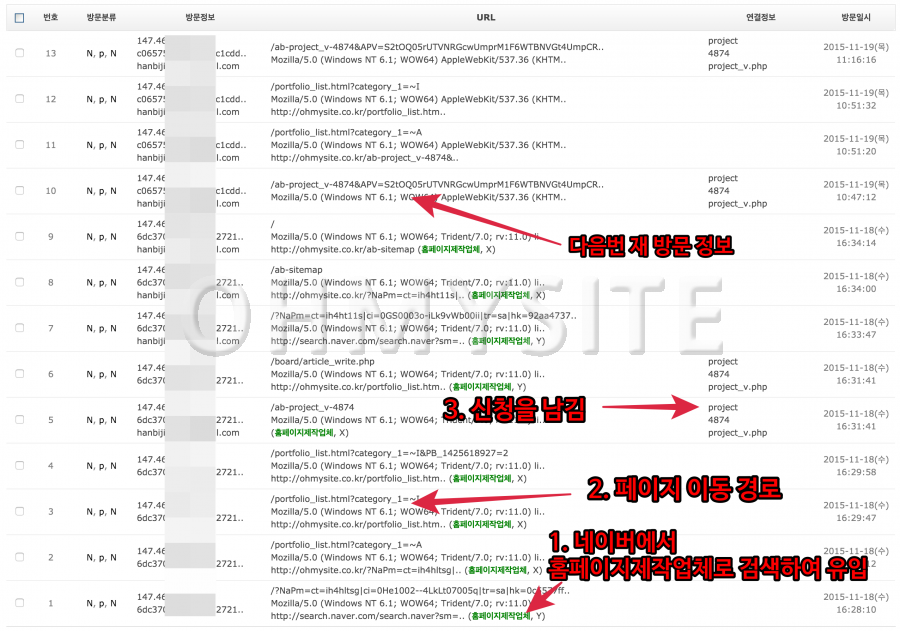Select the checkbox for row 10

click(x=20, y=190)
